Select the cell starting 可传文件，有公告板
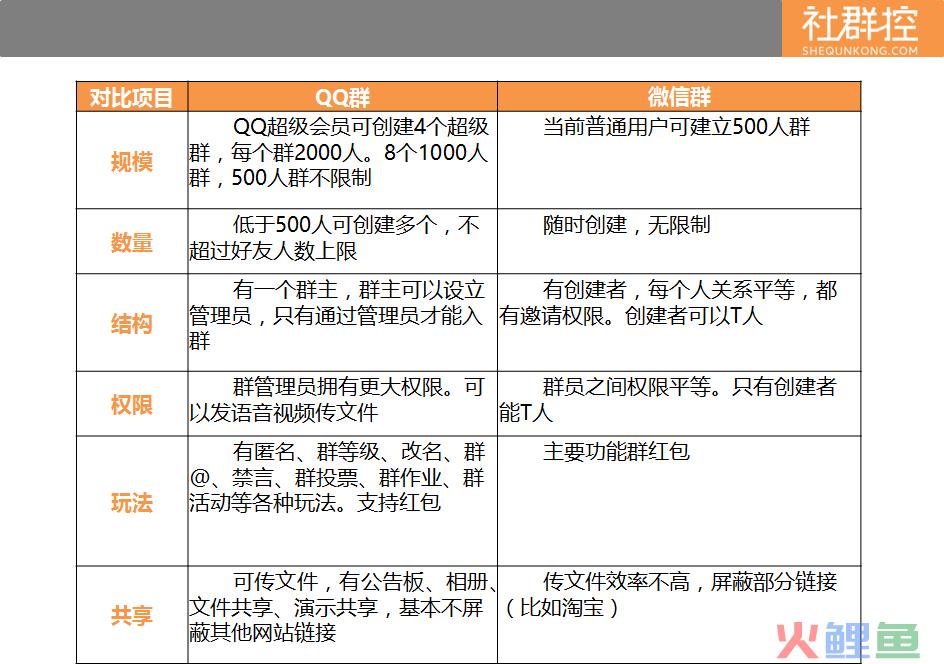Image resolution: width=944 pixels, height=664 pixels. click(x=343, y=615)
